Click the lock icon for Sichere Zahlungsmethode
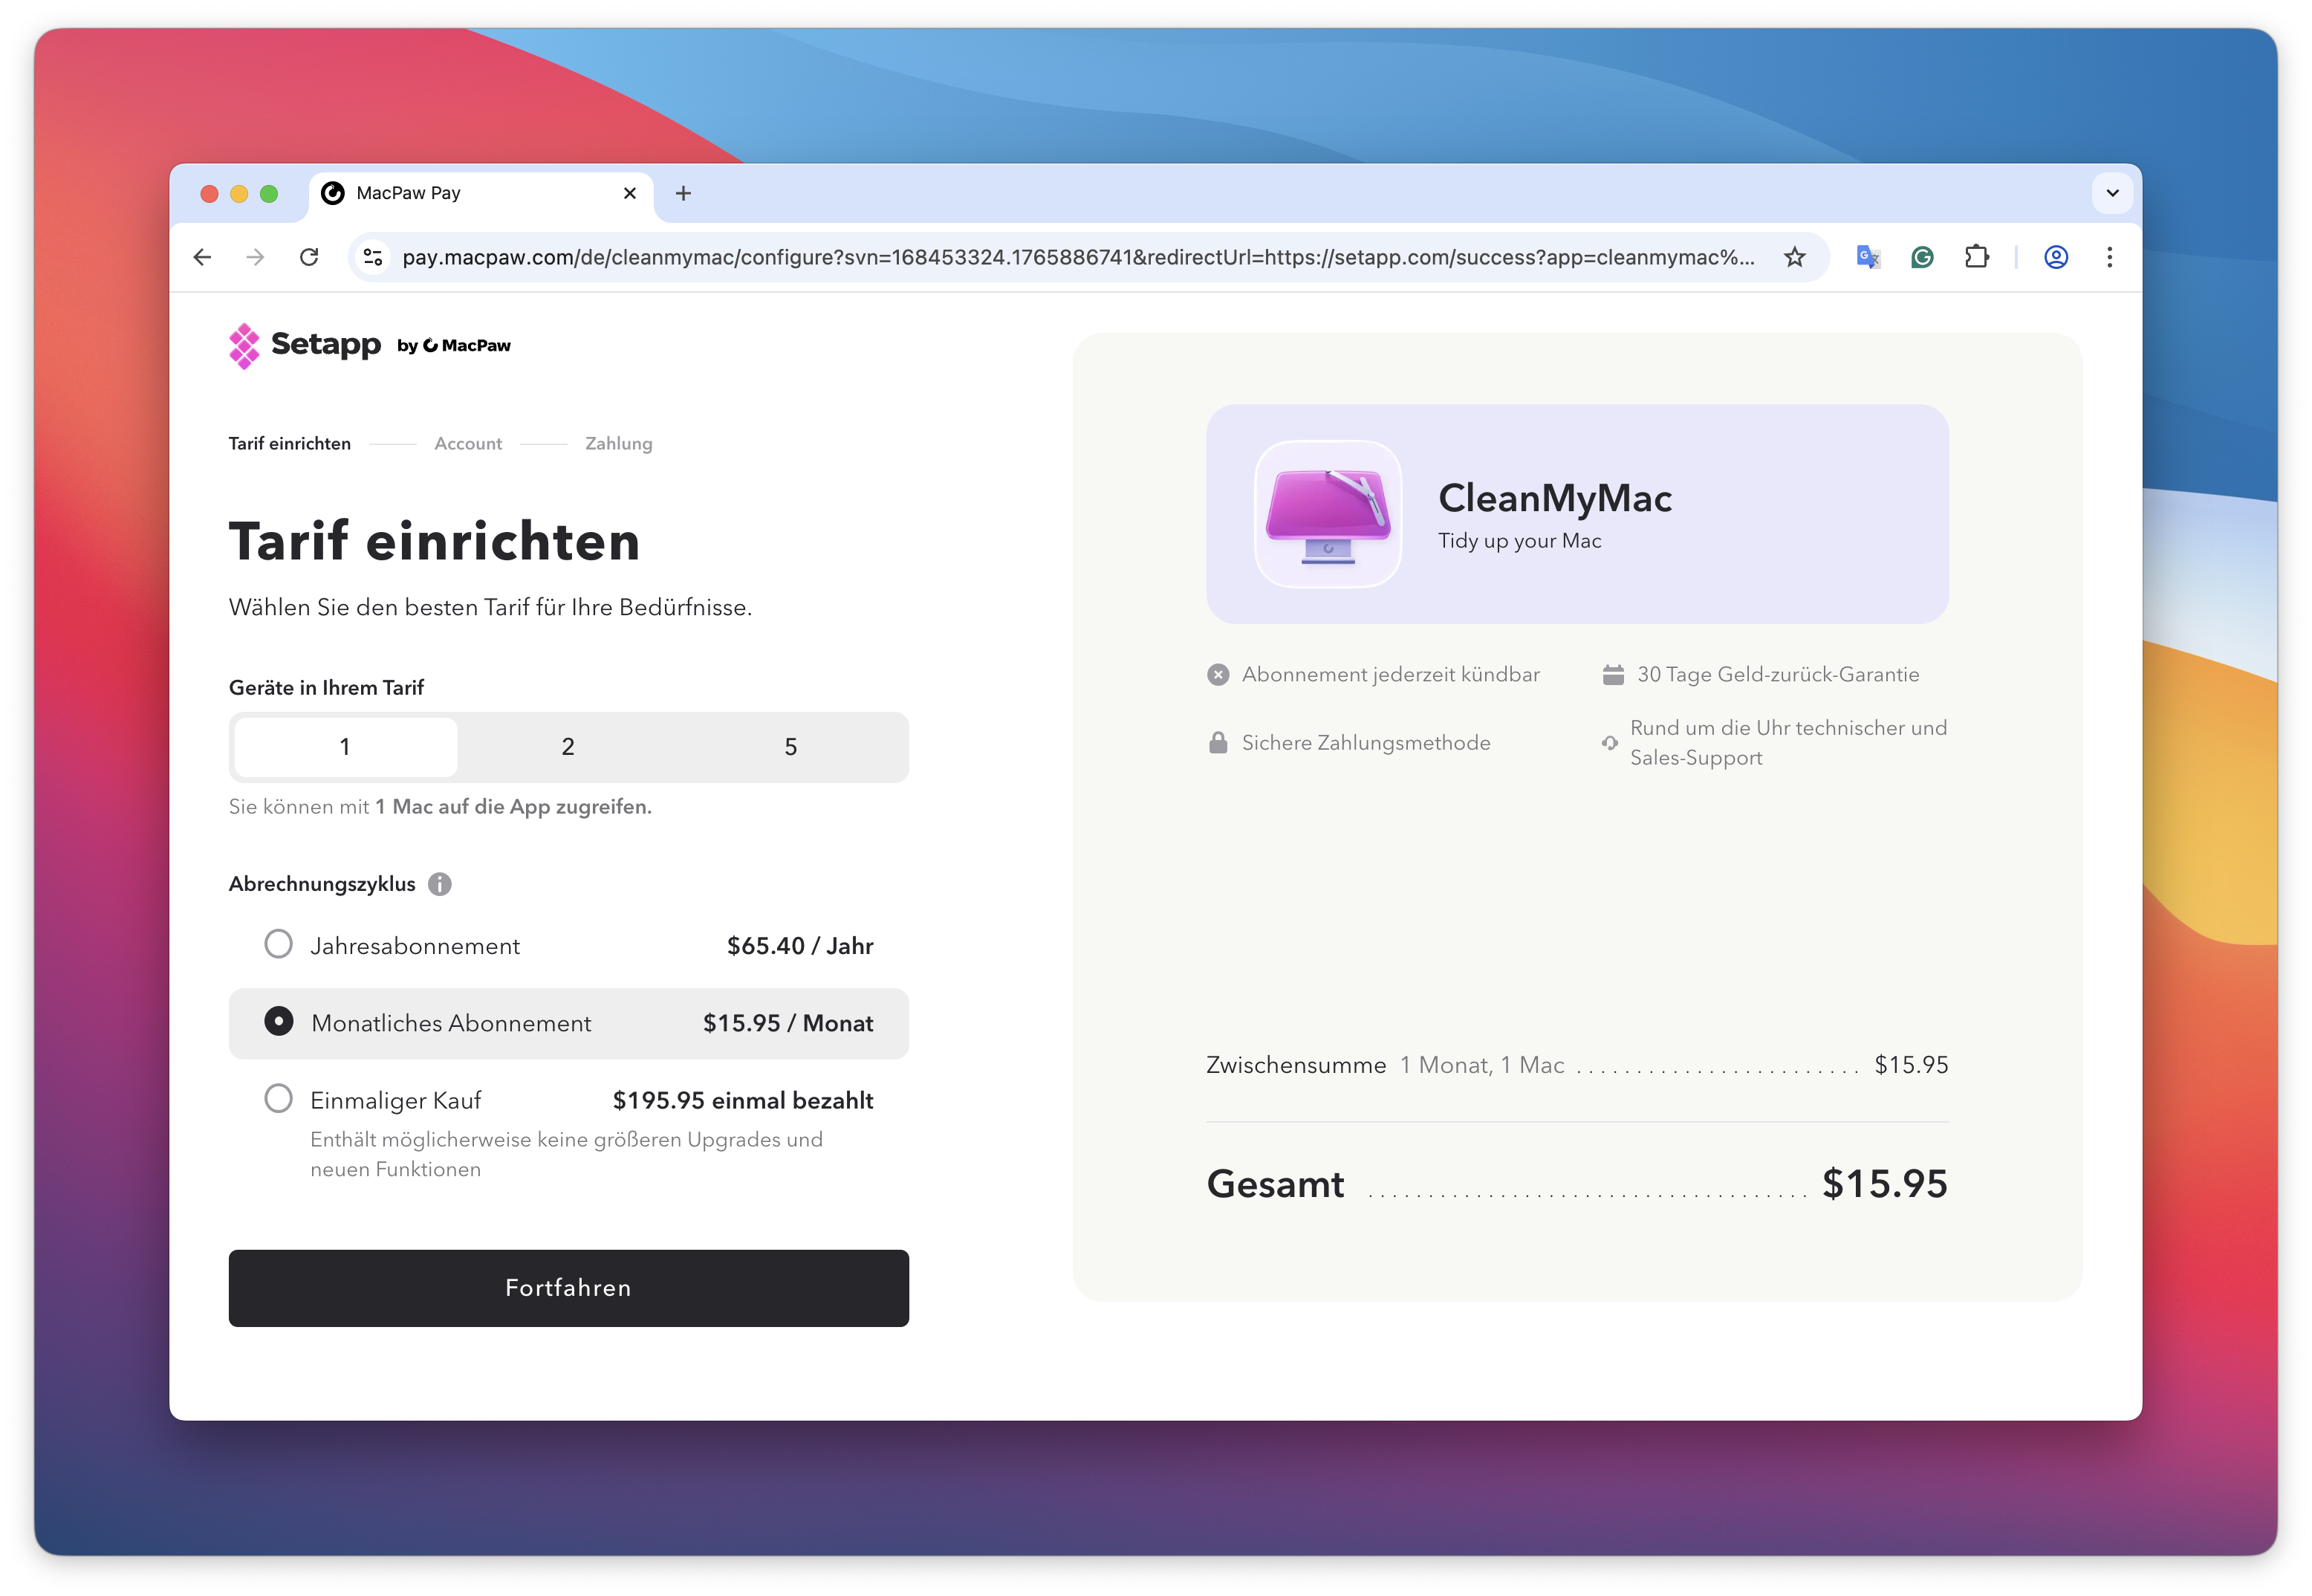This screenshot has width=2312, height=1596. coord(1218,743)
